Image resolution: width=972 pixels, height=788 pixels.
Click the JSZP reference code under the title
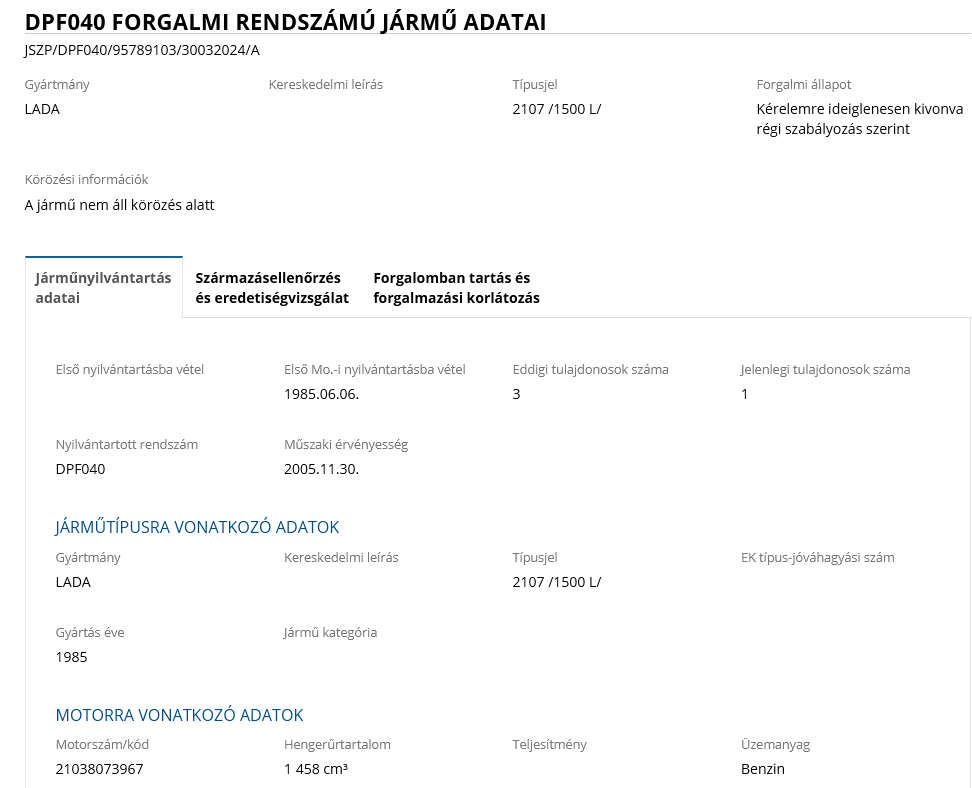(x=142, y=50)
